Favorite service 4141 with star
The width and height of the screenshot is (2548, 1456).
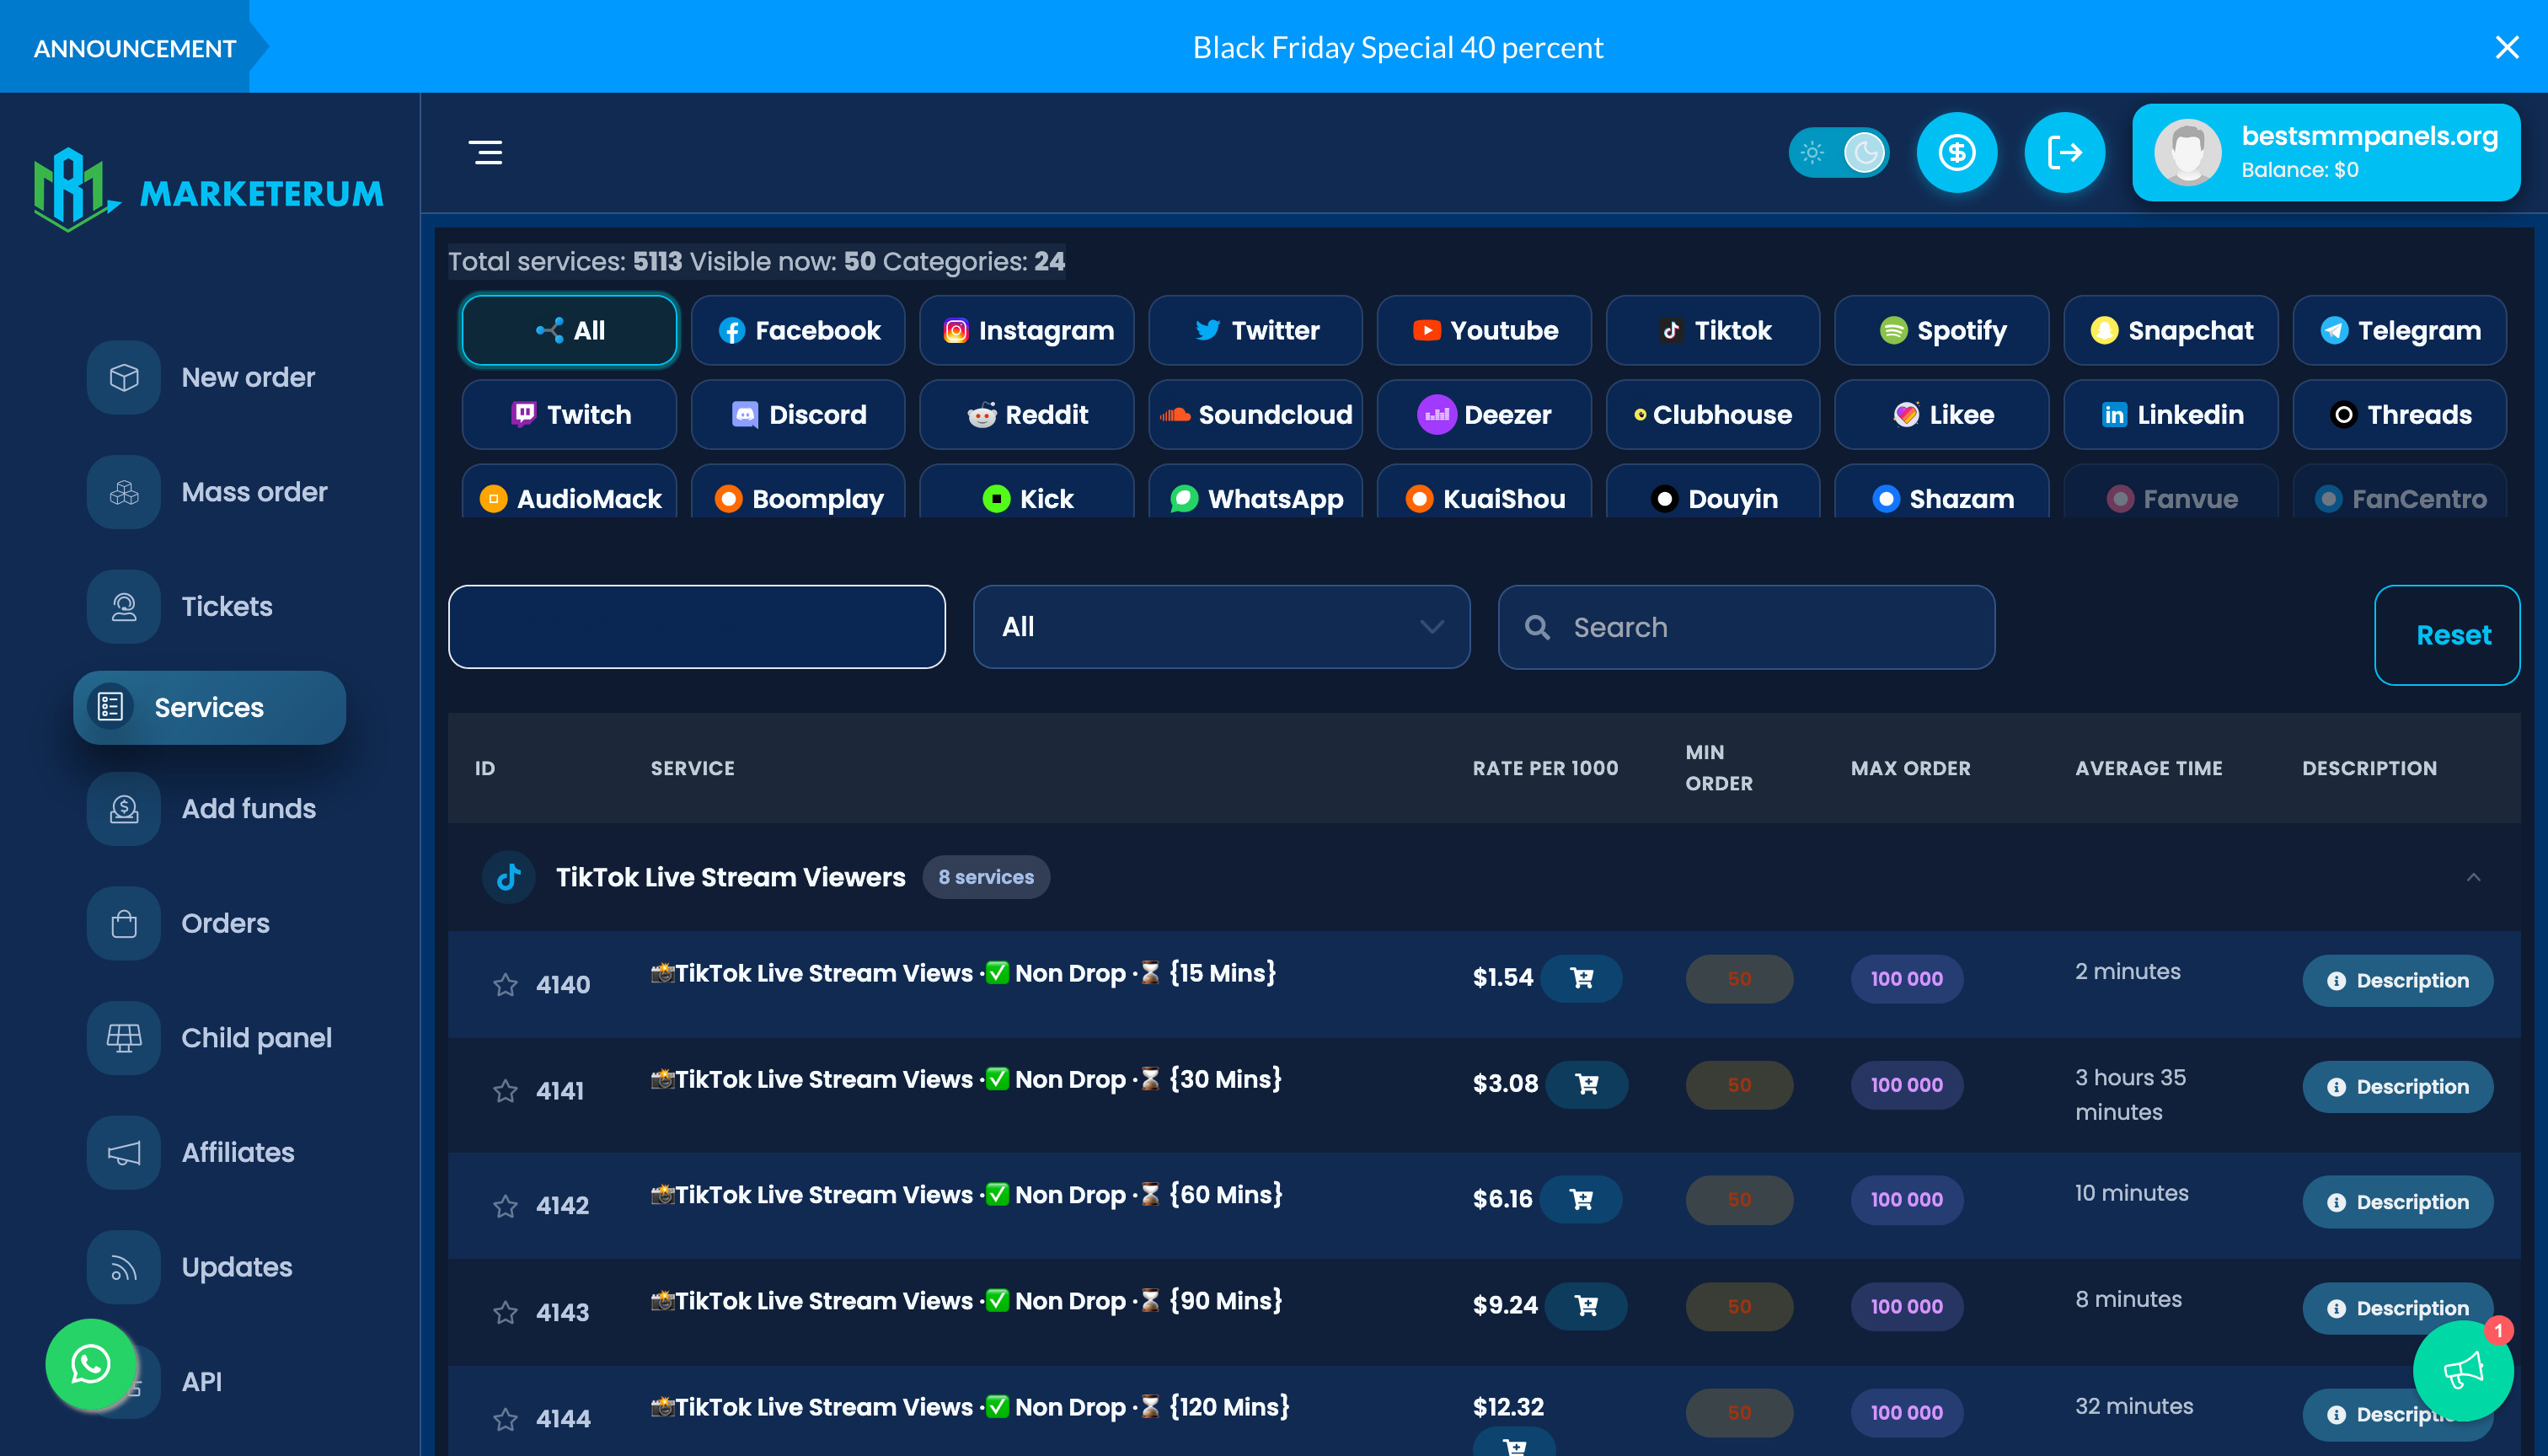point(505,1091)
